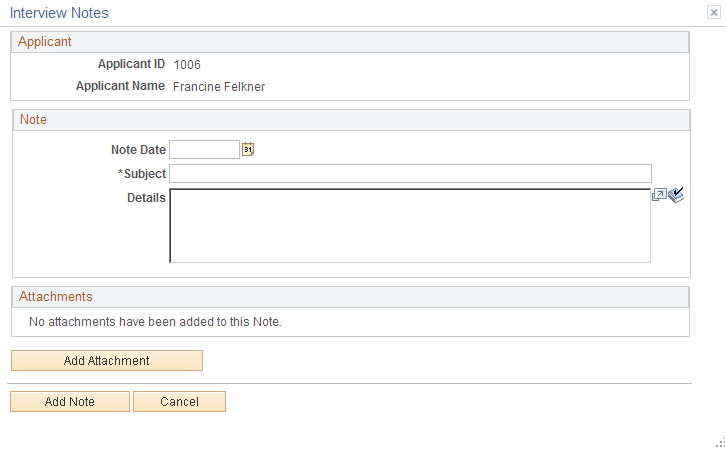Click applicant name Francine Felkner
This screenshot has height=449, width=725.
[x=219, y=87]
